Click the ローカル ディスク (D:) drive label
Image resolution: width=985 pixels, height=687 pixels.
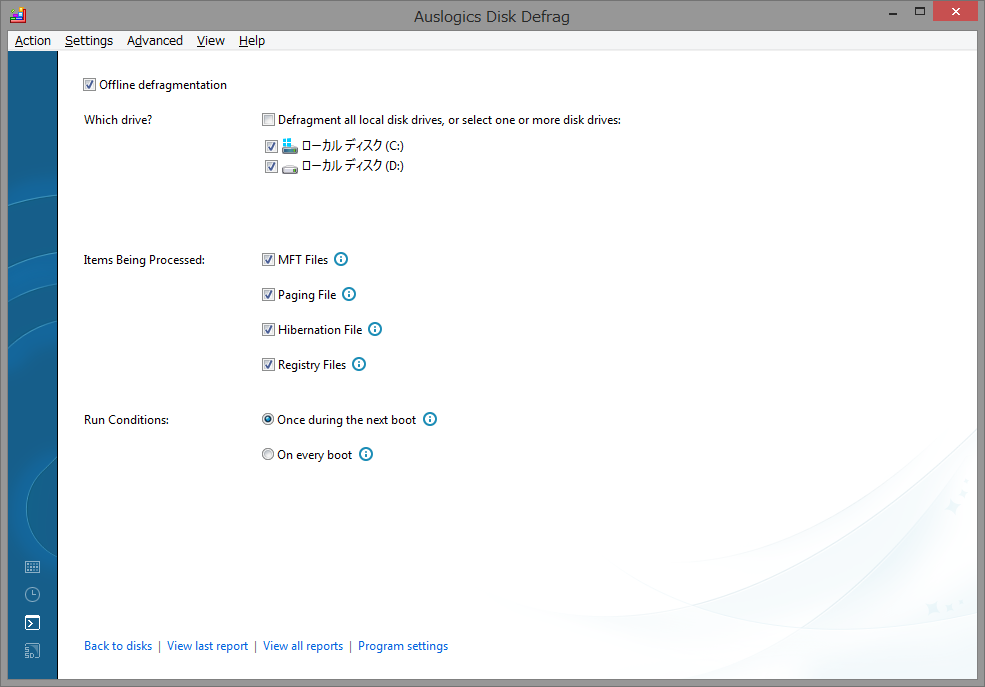(x=352, y=166)
